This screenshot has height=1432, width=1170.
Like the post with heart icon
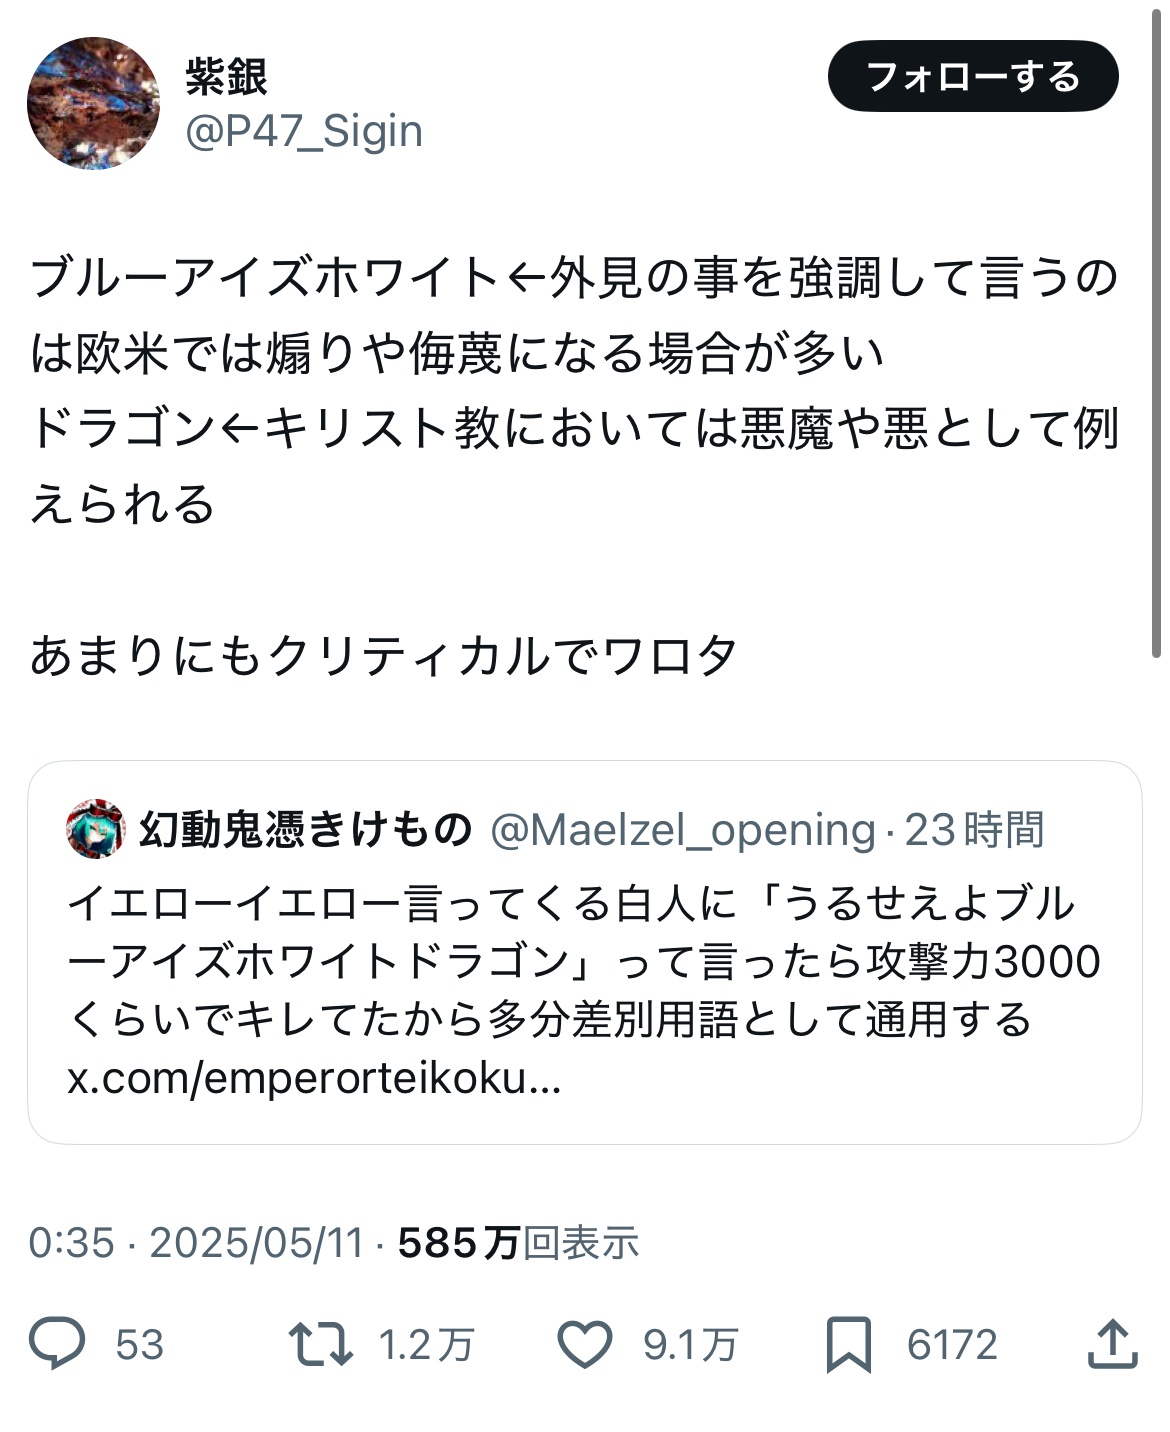(584, 1344)
